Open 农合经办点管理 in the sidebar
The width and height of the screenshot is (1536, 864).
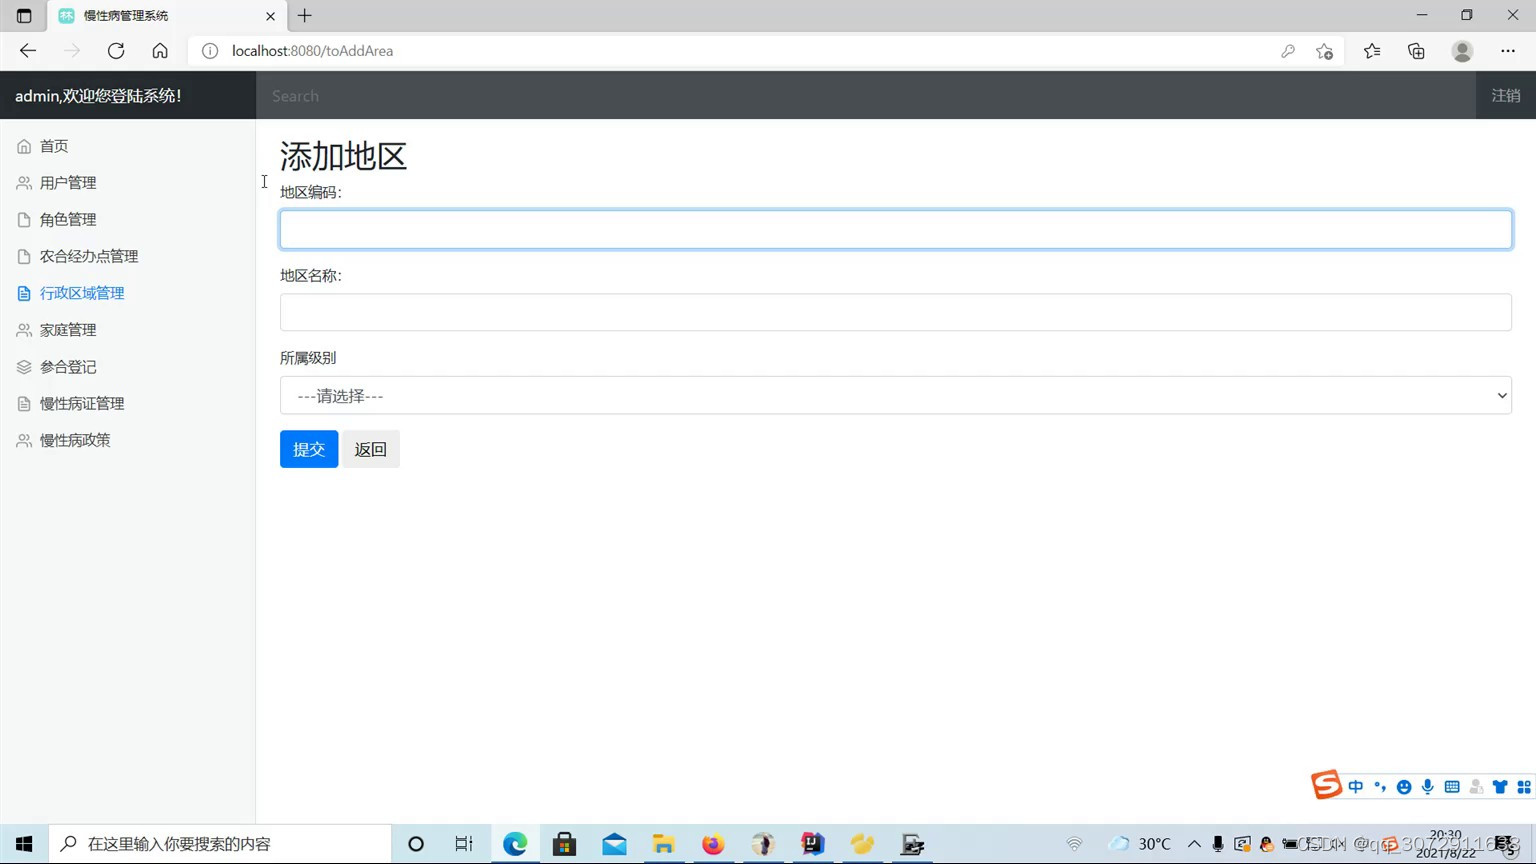(89, 257)
